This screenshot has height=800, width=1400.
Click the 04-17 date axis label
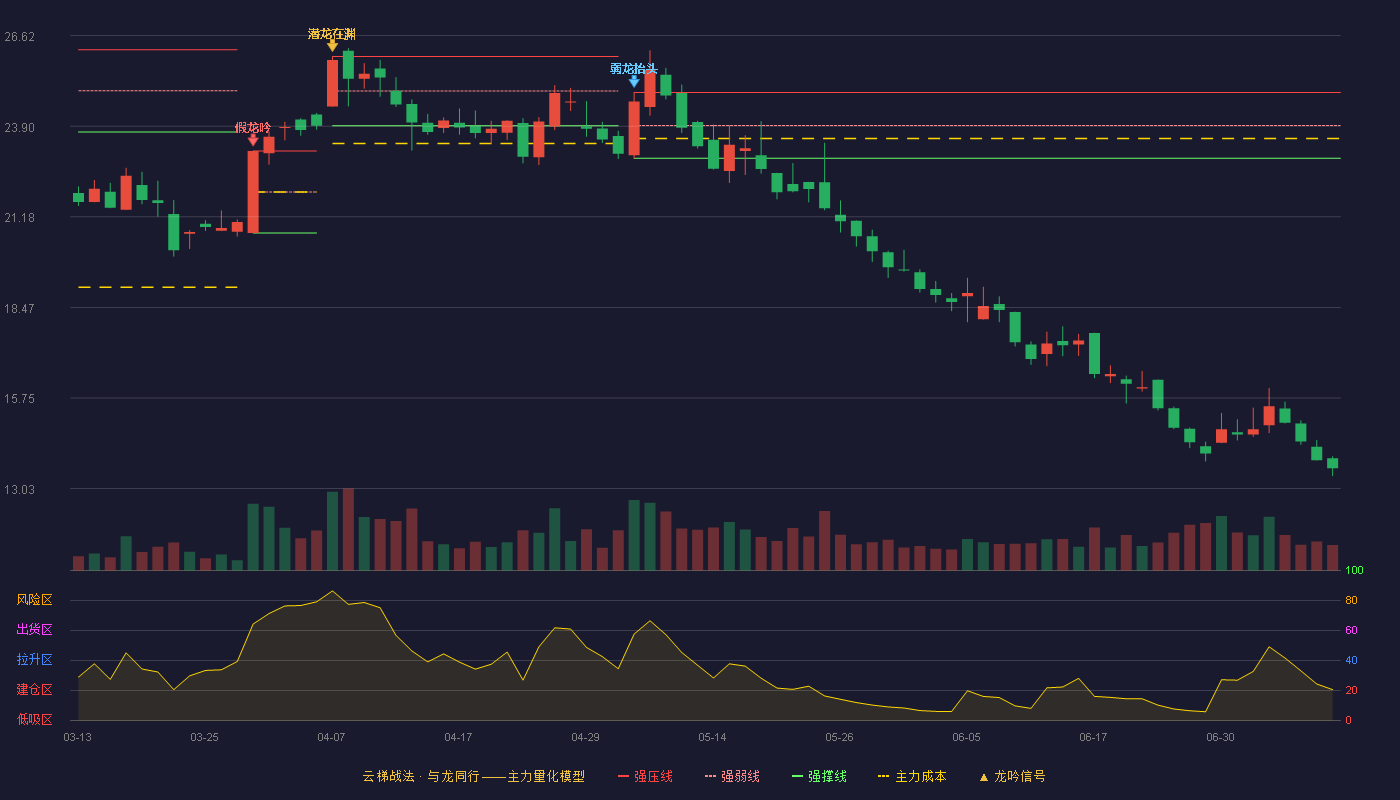pos(458,737)
